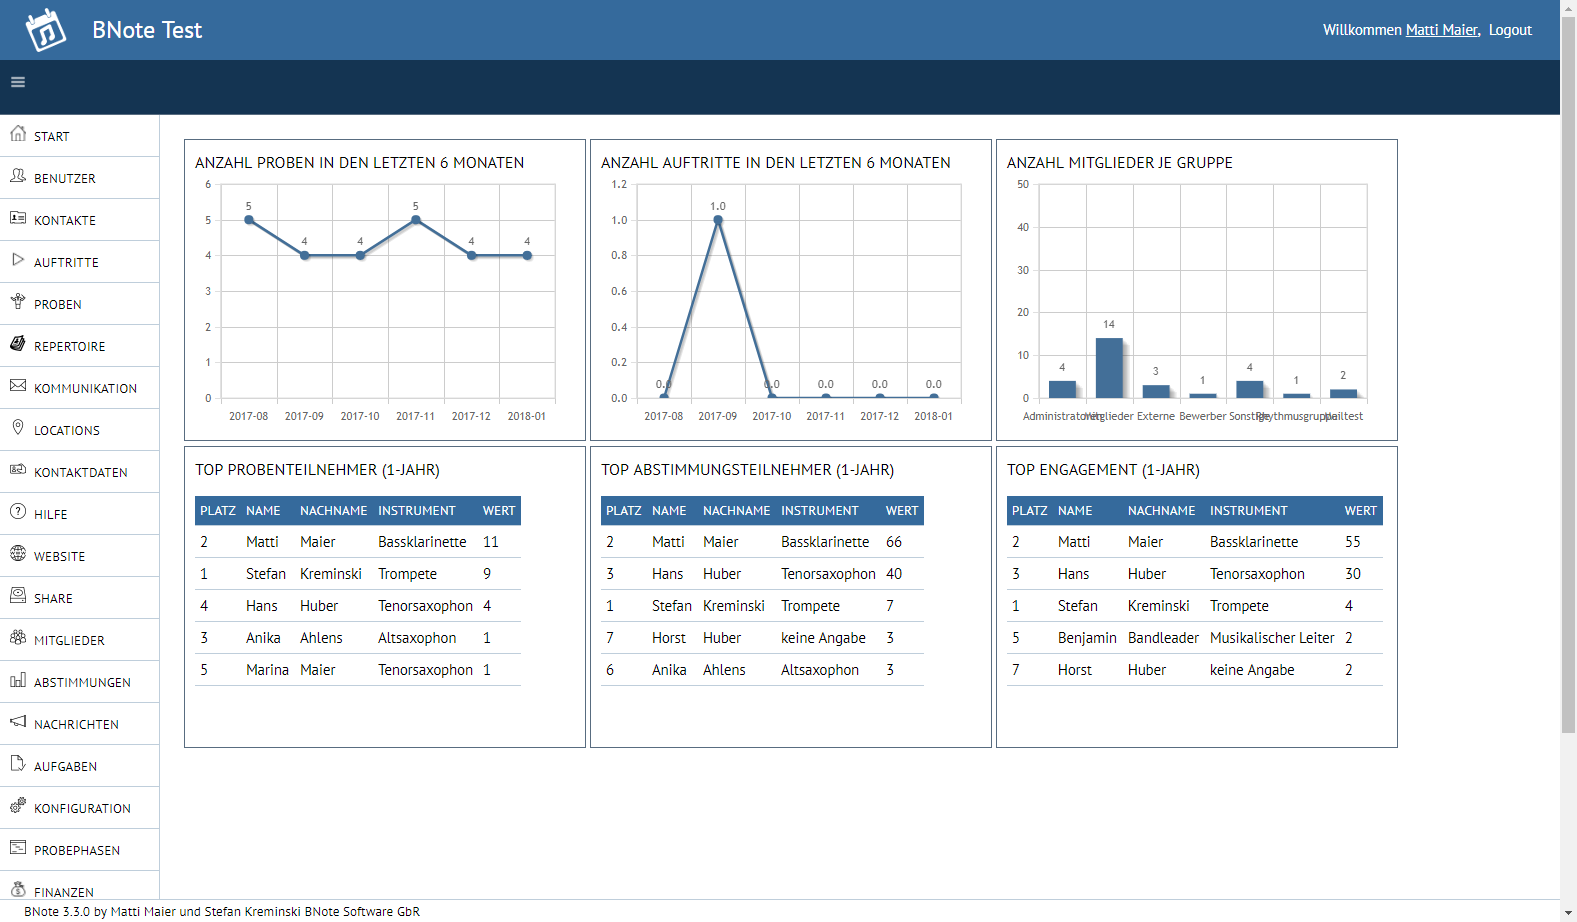
Task: Click the Kontaktdaten icon
Action: (18, 469)
